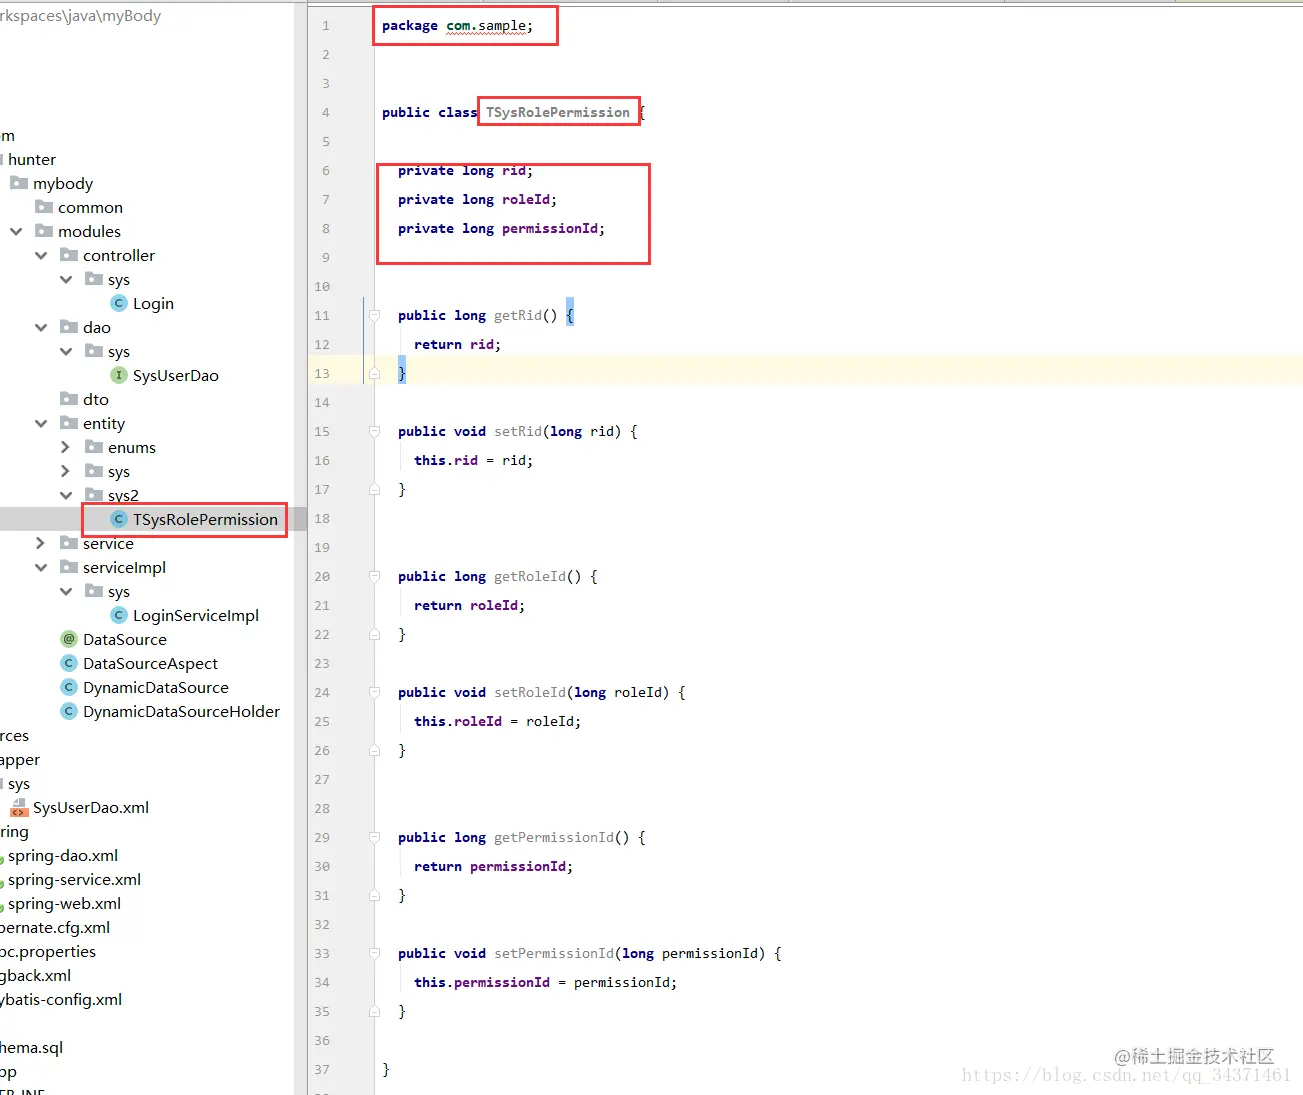Fold the getRoleId method in gutter
Image resolution: width=1303 pixels, height=1095 pixels.
374,576
